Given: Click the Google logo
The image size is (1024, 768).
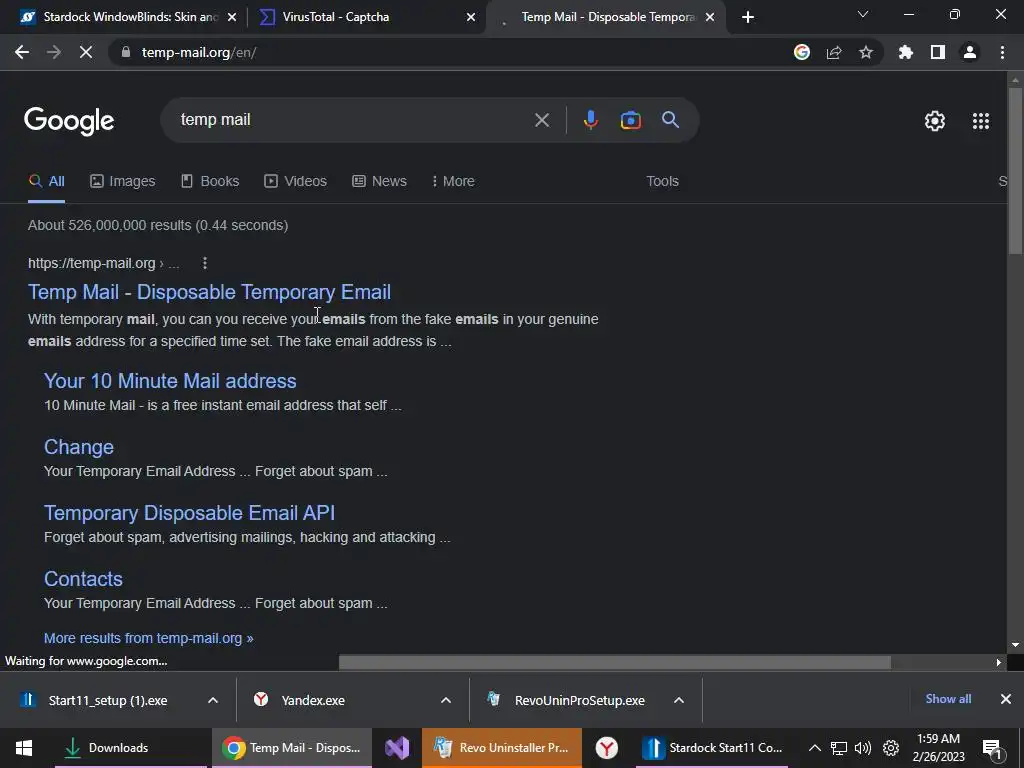Looking at the screenshot, I should [x=69, y=121].
